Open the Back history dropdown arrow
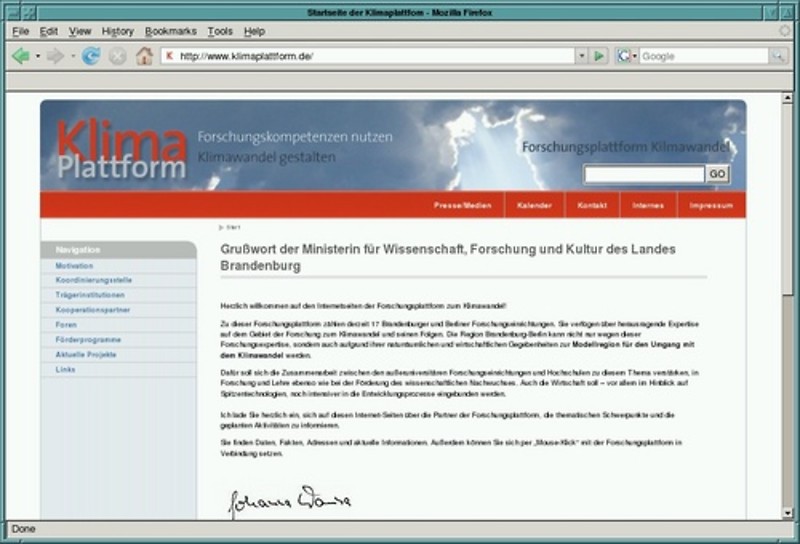The height and width of the screenshot is (544, 800). click(x=38, y=56)
